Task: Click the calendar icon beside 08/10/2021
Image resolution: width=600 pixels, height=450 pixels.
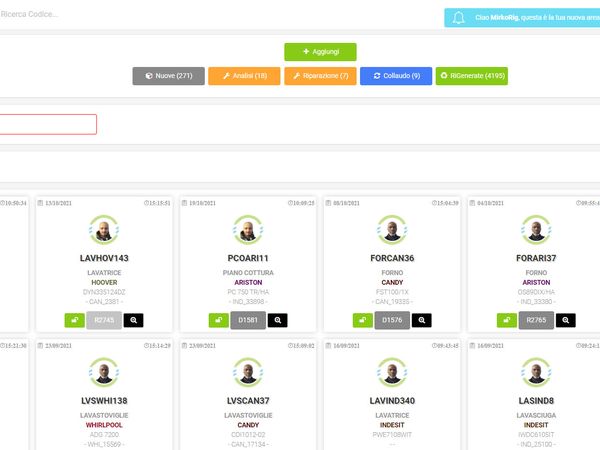Action: click(x=328, y=203)
